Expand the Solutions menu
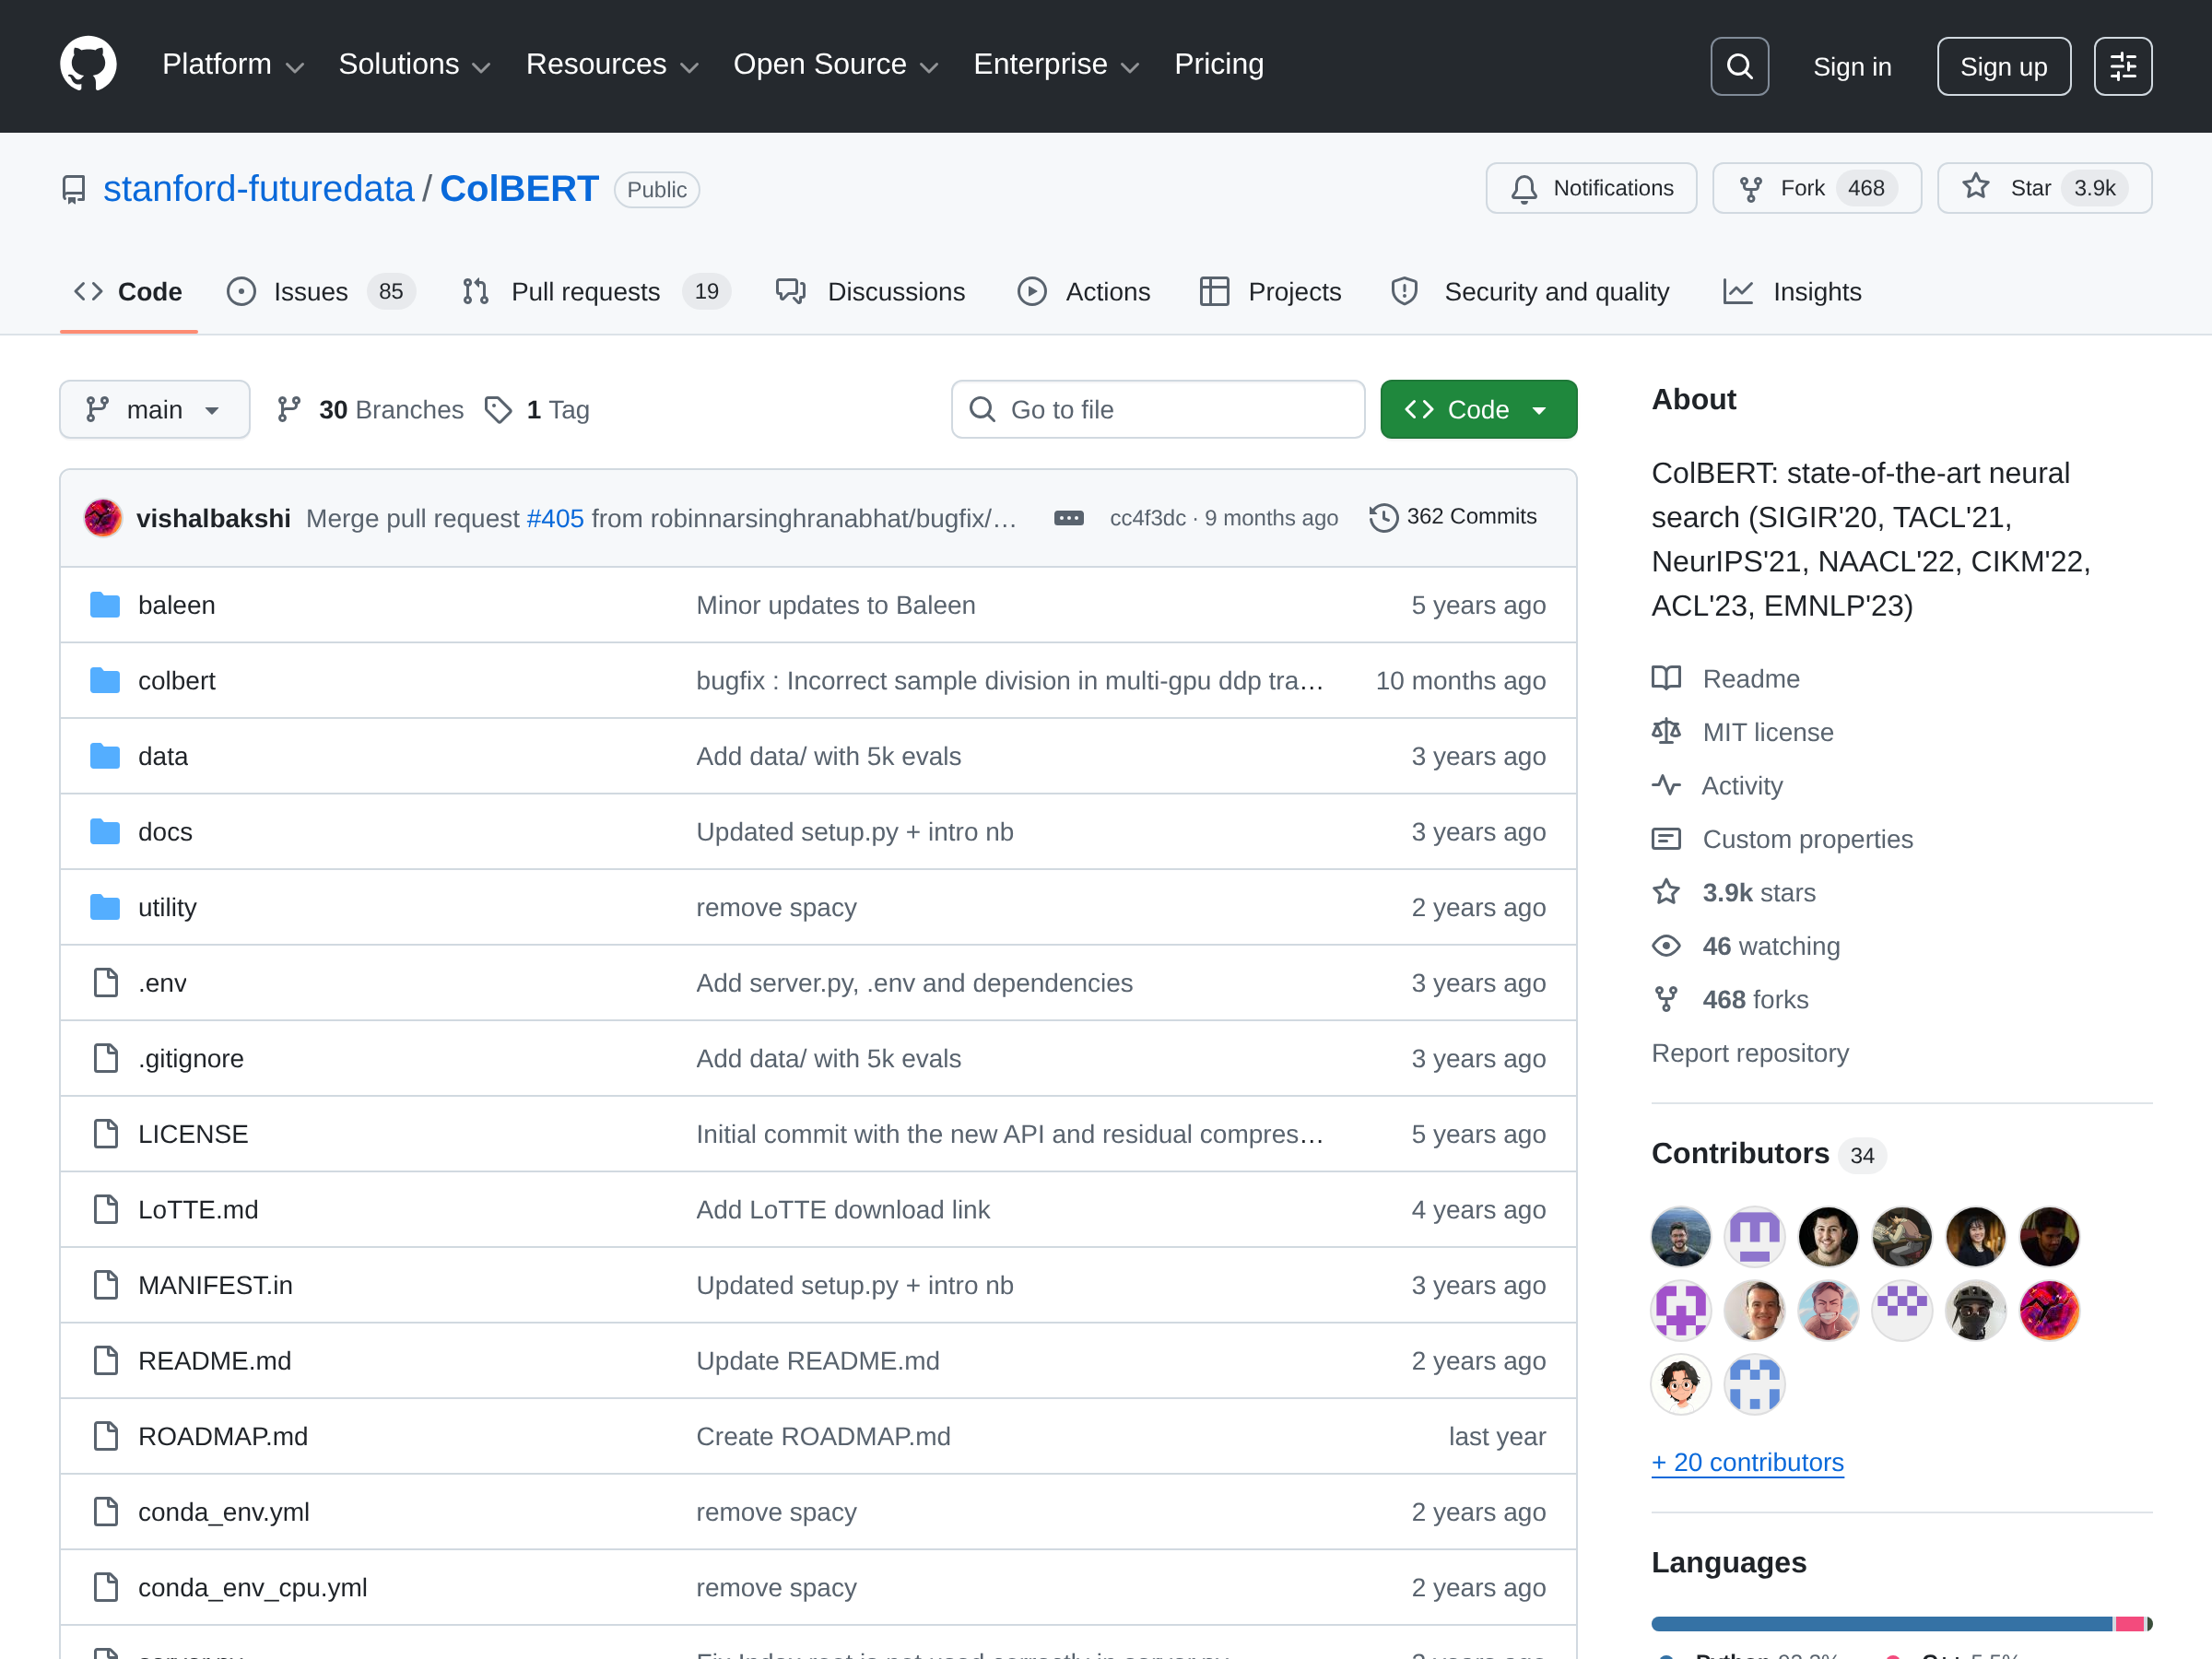This screenshot has width=2212, height=1659. tap(414, 65)
